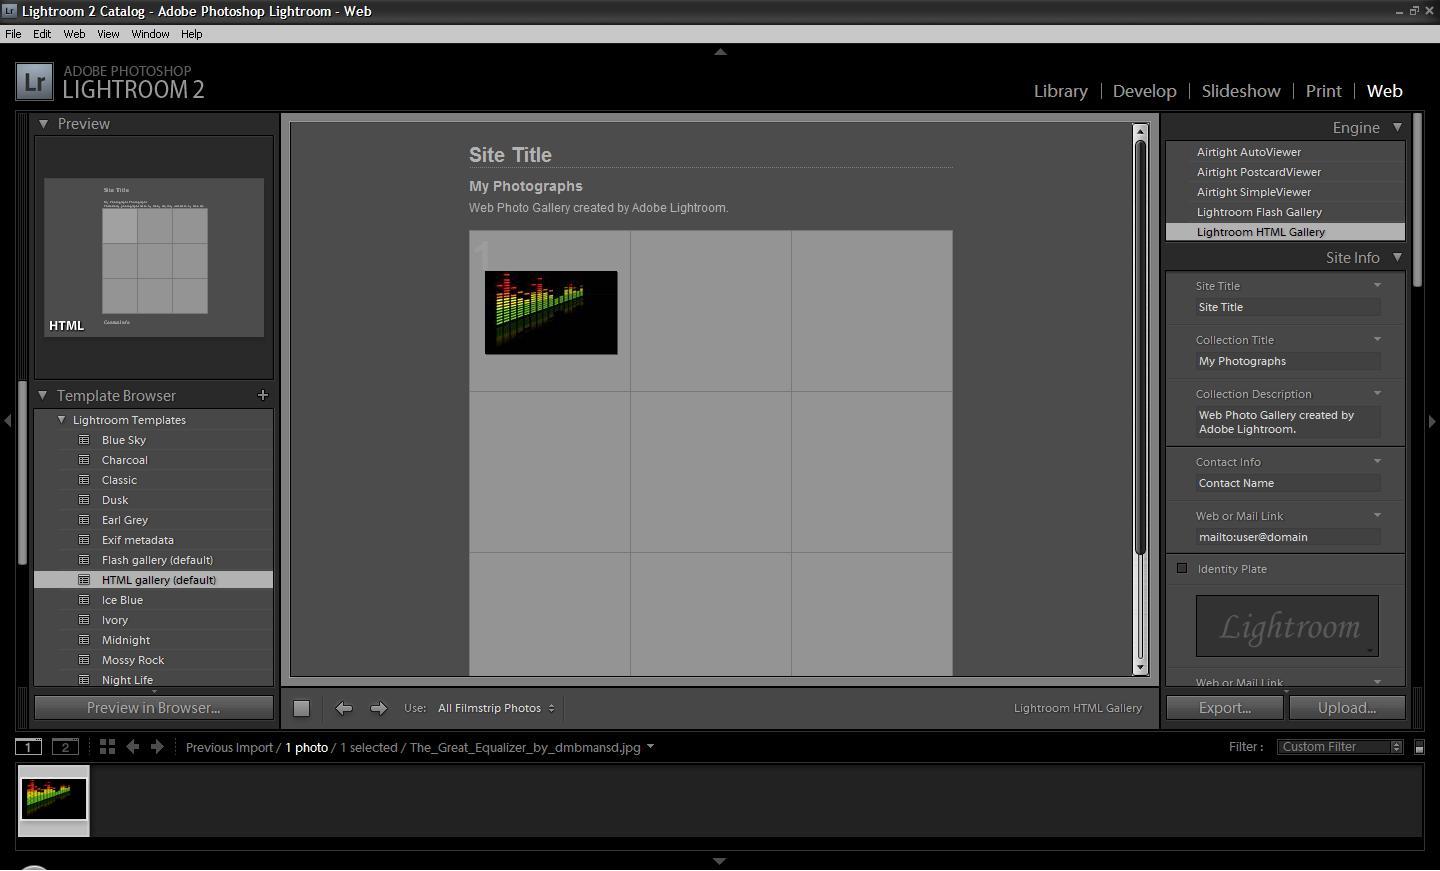Go to previous photo with left arrow
1440x871 pixels.
pos(343,708)
